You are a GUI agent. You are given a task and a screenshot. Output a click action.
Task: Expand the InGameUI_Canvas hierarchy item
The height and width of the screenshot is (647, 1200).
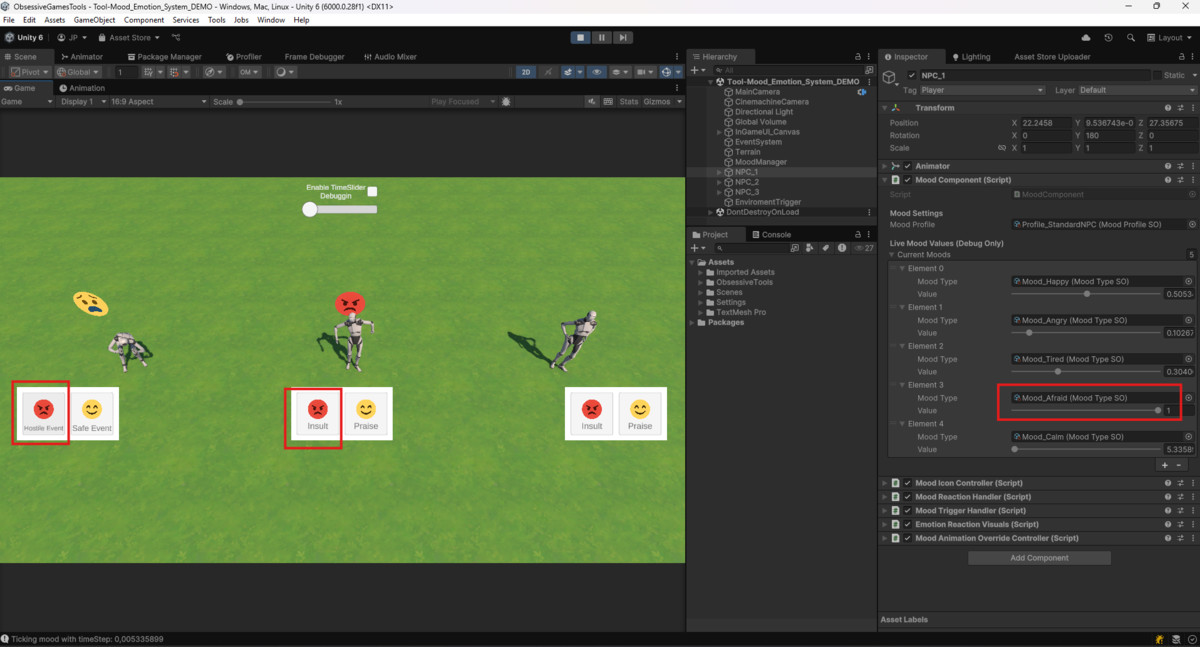click(719, 132)
